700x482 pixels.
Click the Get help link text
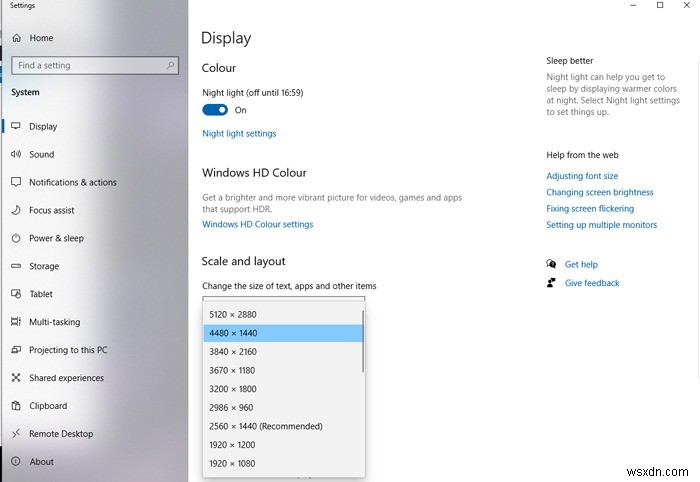tap(581, 264)
